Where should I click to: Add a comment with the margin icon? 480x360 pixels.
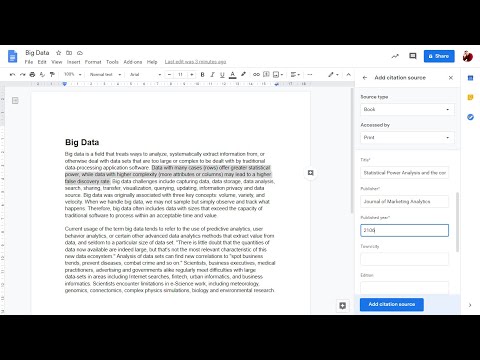[x=311, y=173]
